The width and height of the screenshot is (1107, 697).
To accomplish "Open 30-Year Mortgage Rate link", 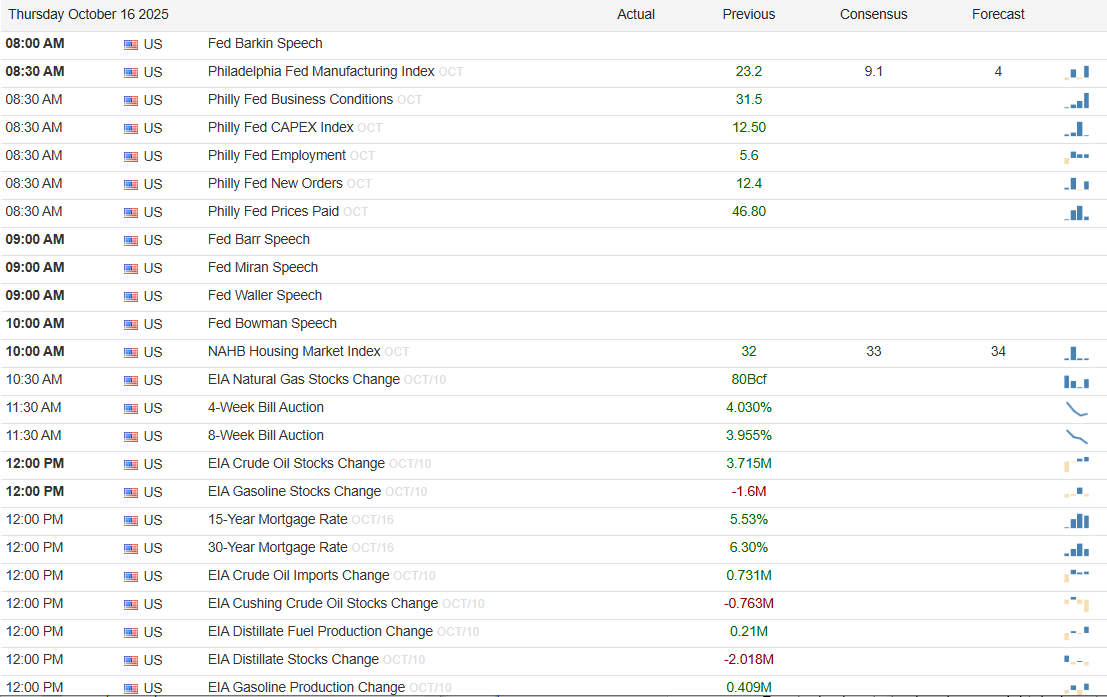I will click(277, 547).
